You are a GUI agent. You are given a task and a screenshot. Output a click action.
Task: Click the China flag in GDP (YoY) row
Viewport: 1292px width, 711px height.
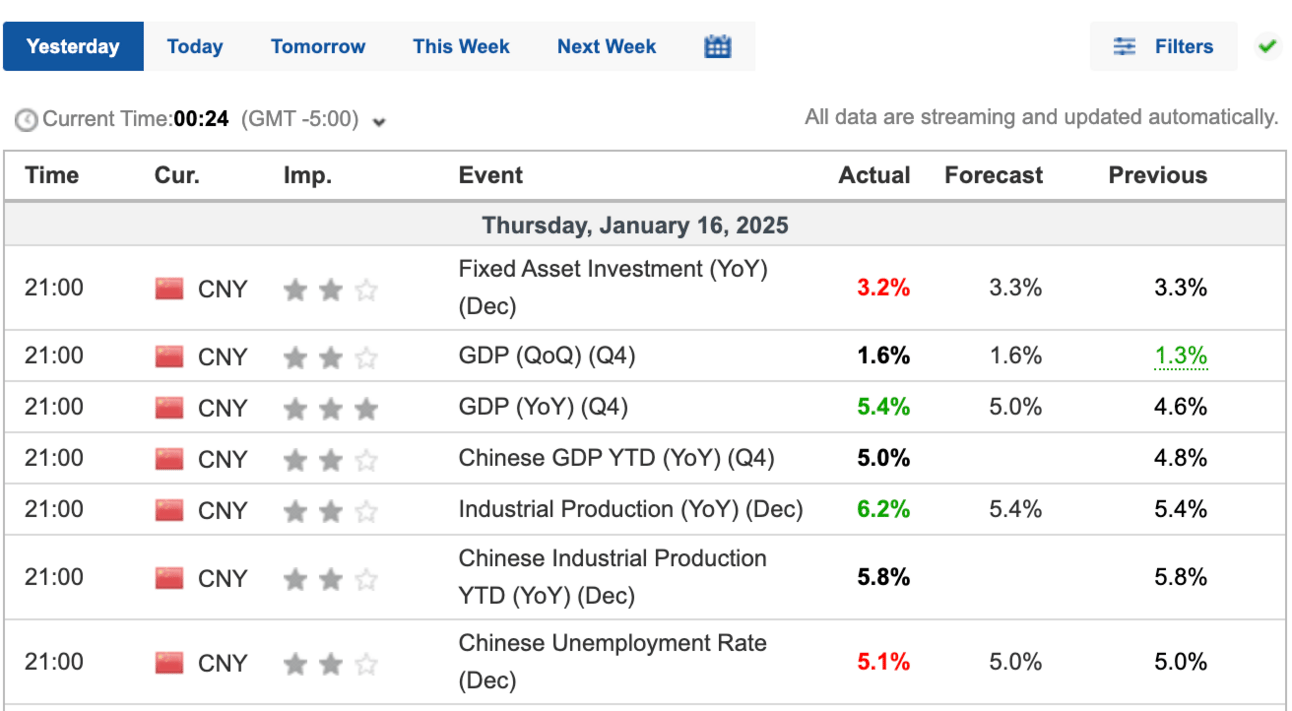tap(169, 408)
